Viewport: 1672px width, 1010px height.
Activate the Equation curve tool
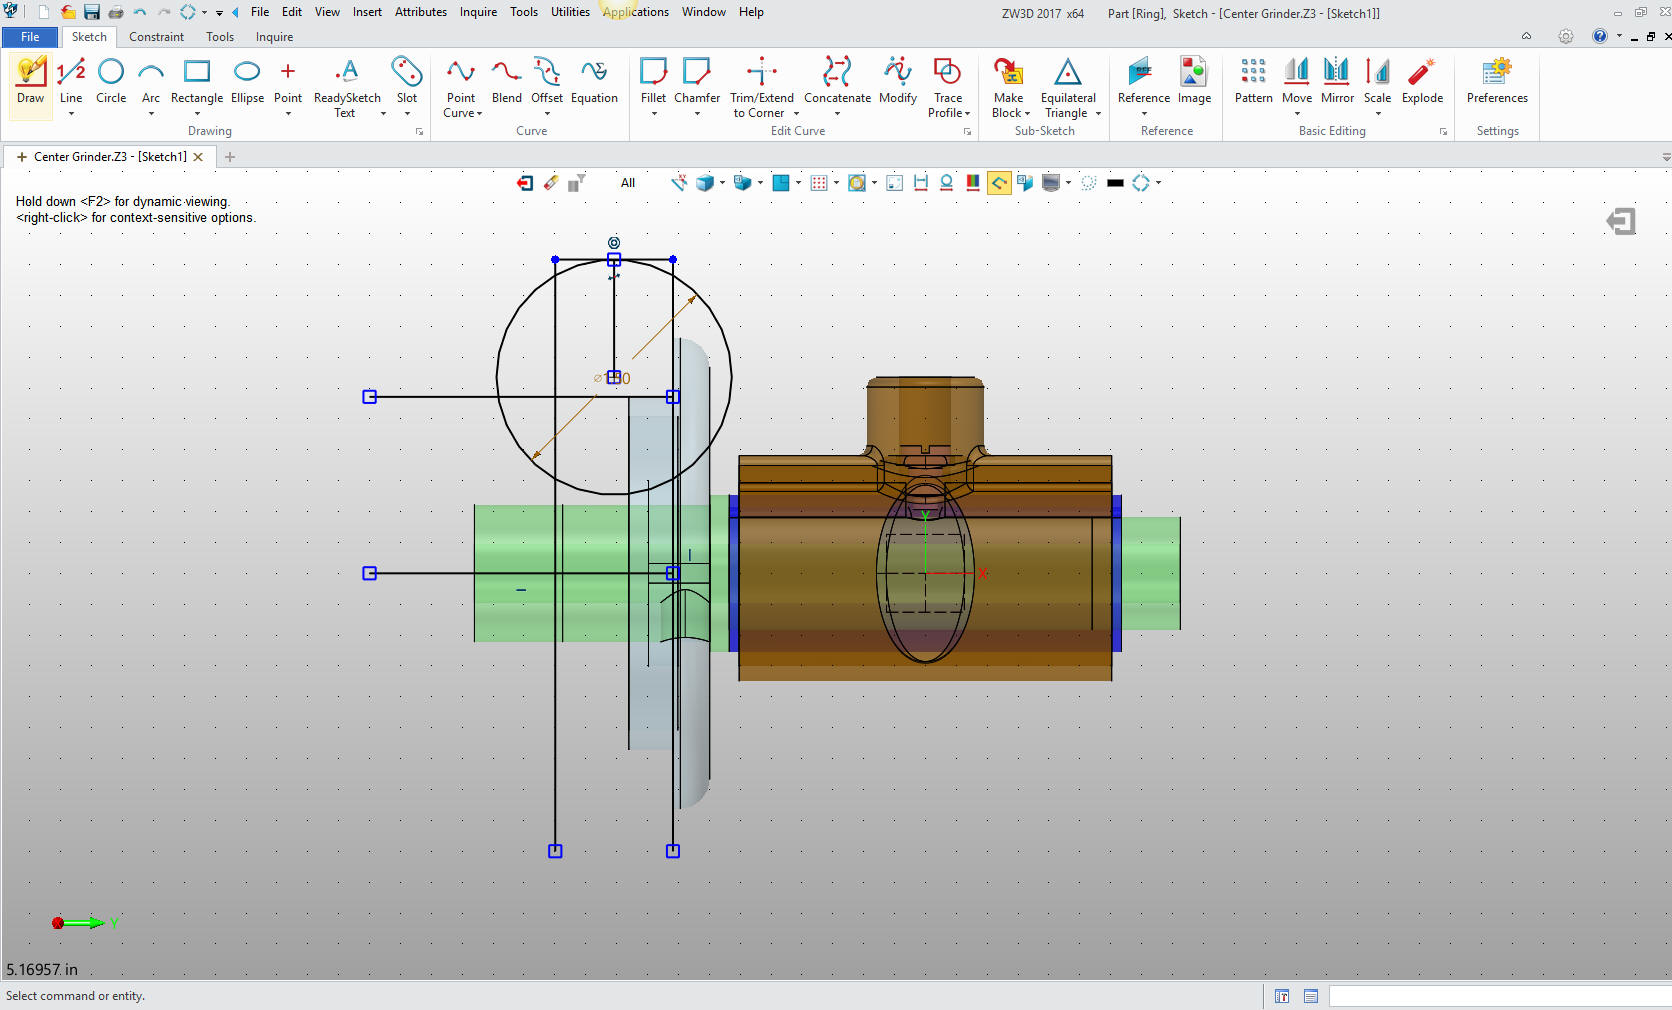pos(594,80)
